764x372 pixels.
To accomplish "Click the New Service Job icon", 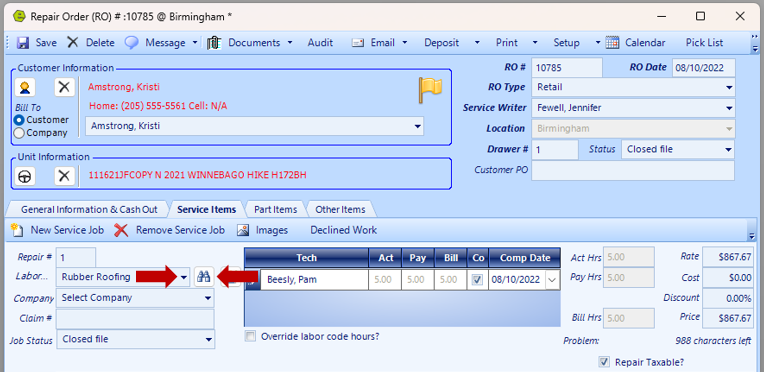I will tap(17, 230).
